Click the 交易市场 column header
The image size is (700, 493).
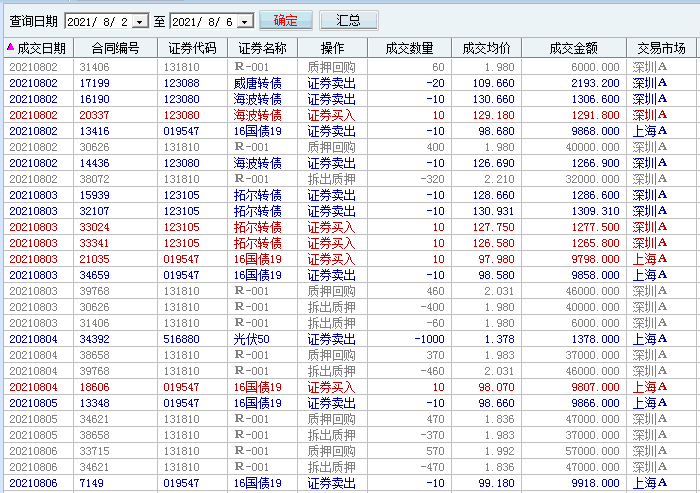[661, 48]
